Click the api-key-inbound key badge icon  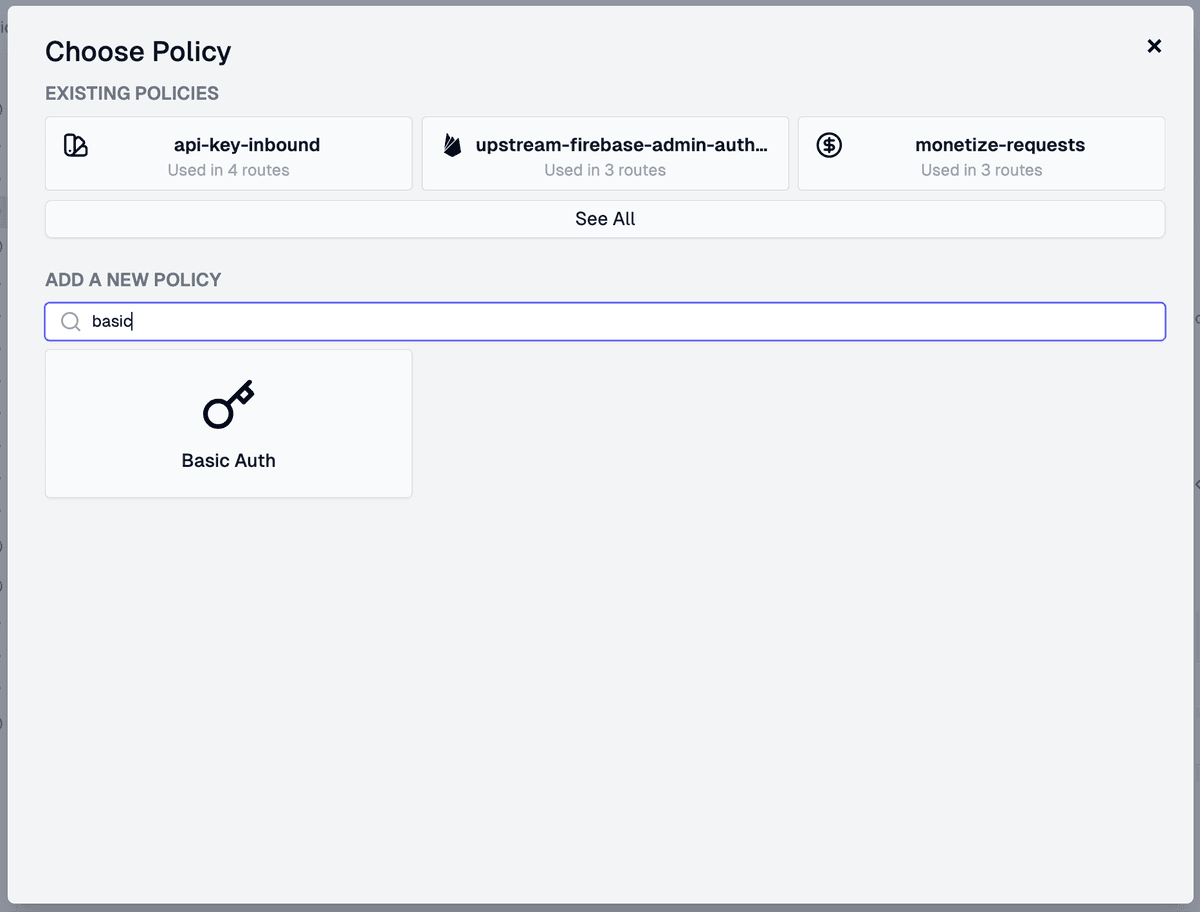pos(75,145)
